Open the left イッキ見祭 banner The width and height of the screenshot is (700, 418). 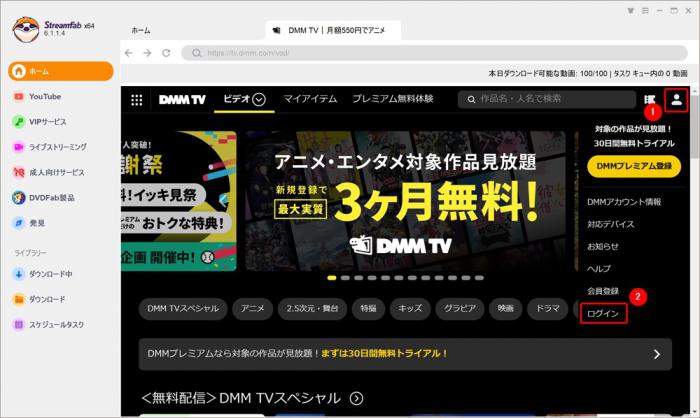[179, 201]
